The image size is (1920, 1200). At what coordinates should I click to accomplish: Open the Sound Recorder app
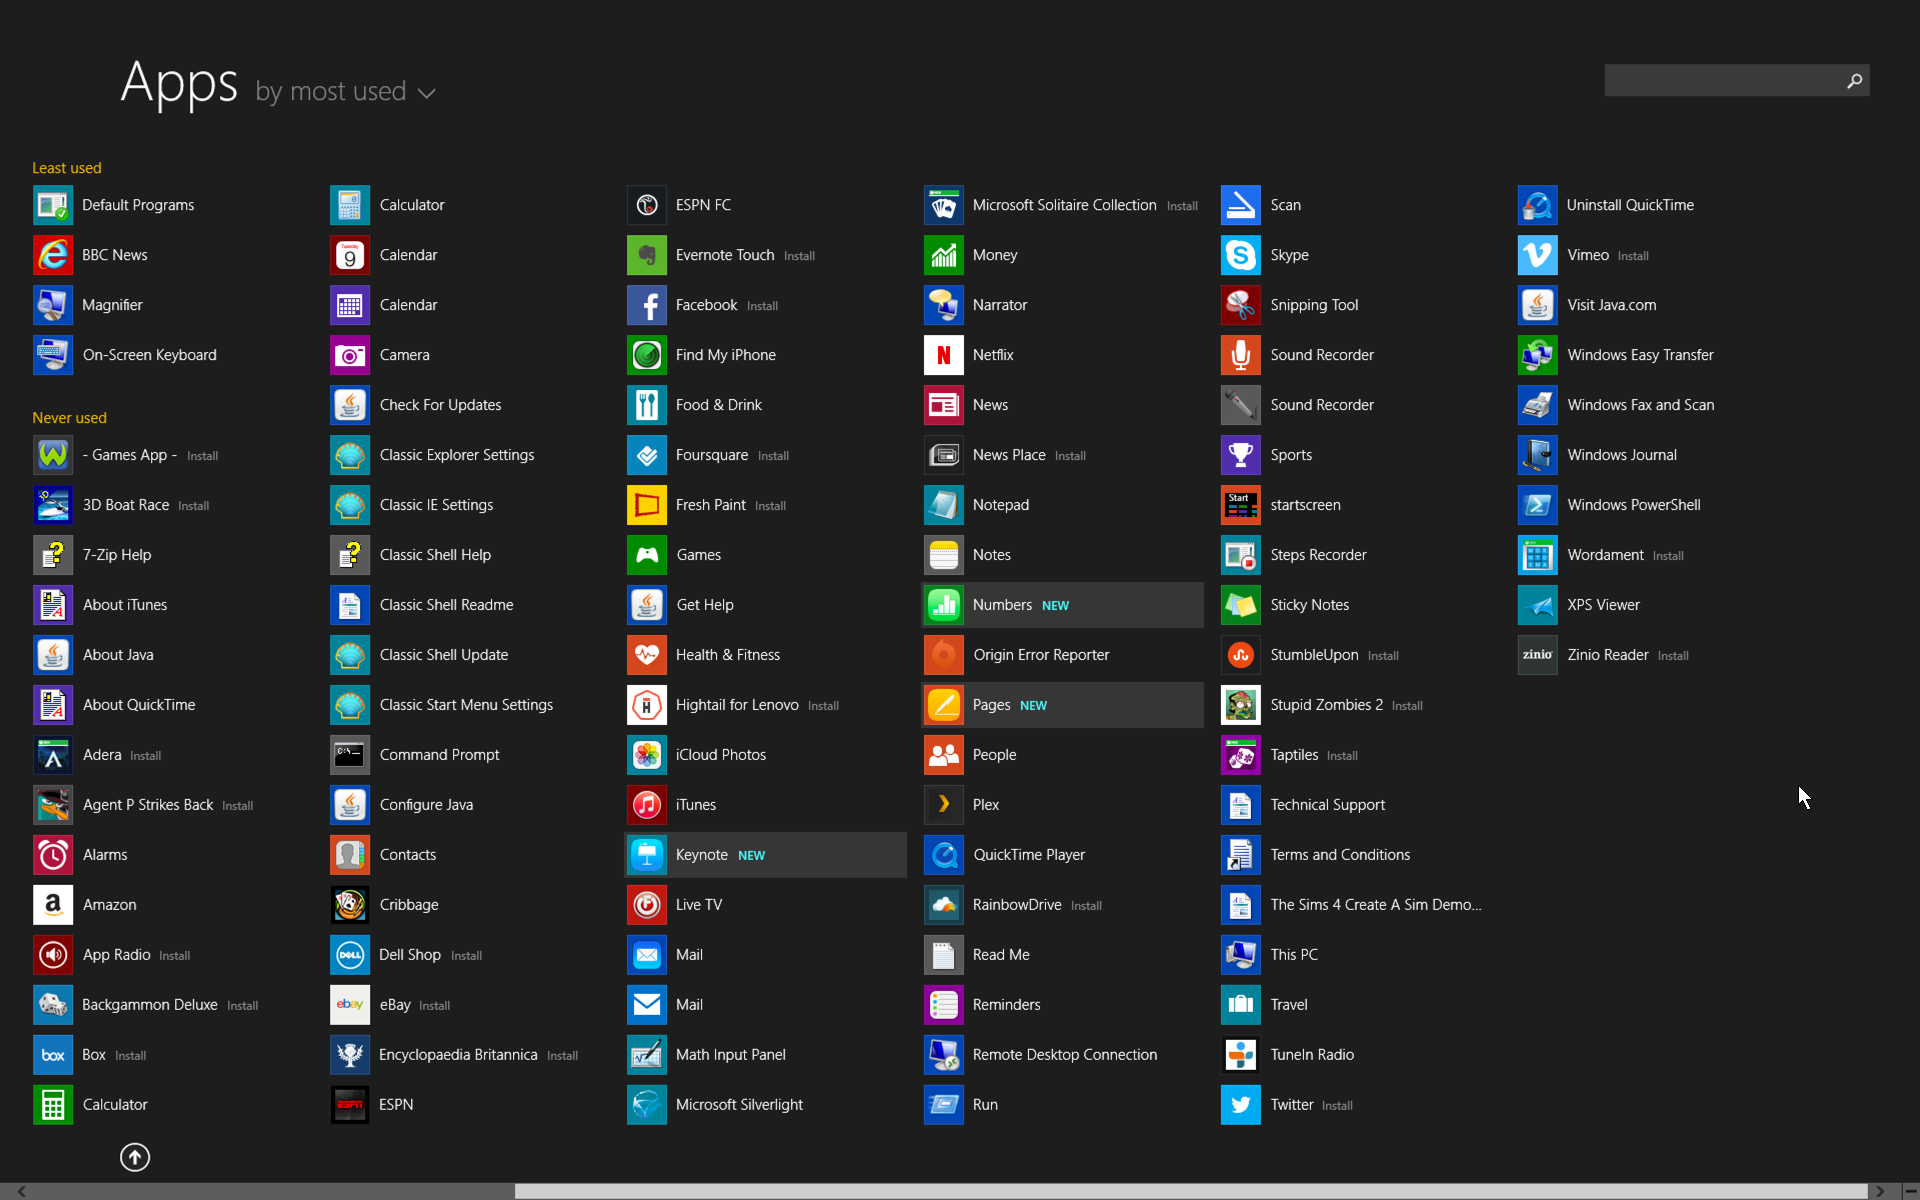1322,355
